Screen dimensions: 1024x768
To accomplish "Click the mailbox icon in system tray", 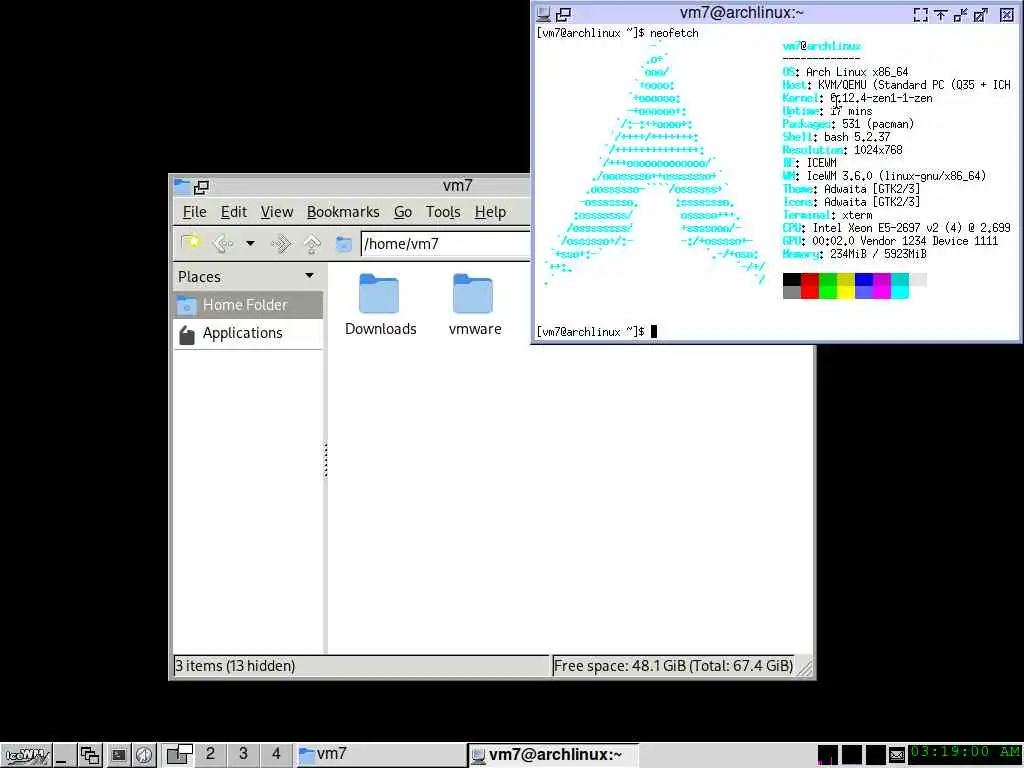I will [897, 756].
